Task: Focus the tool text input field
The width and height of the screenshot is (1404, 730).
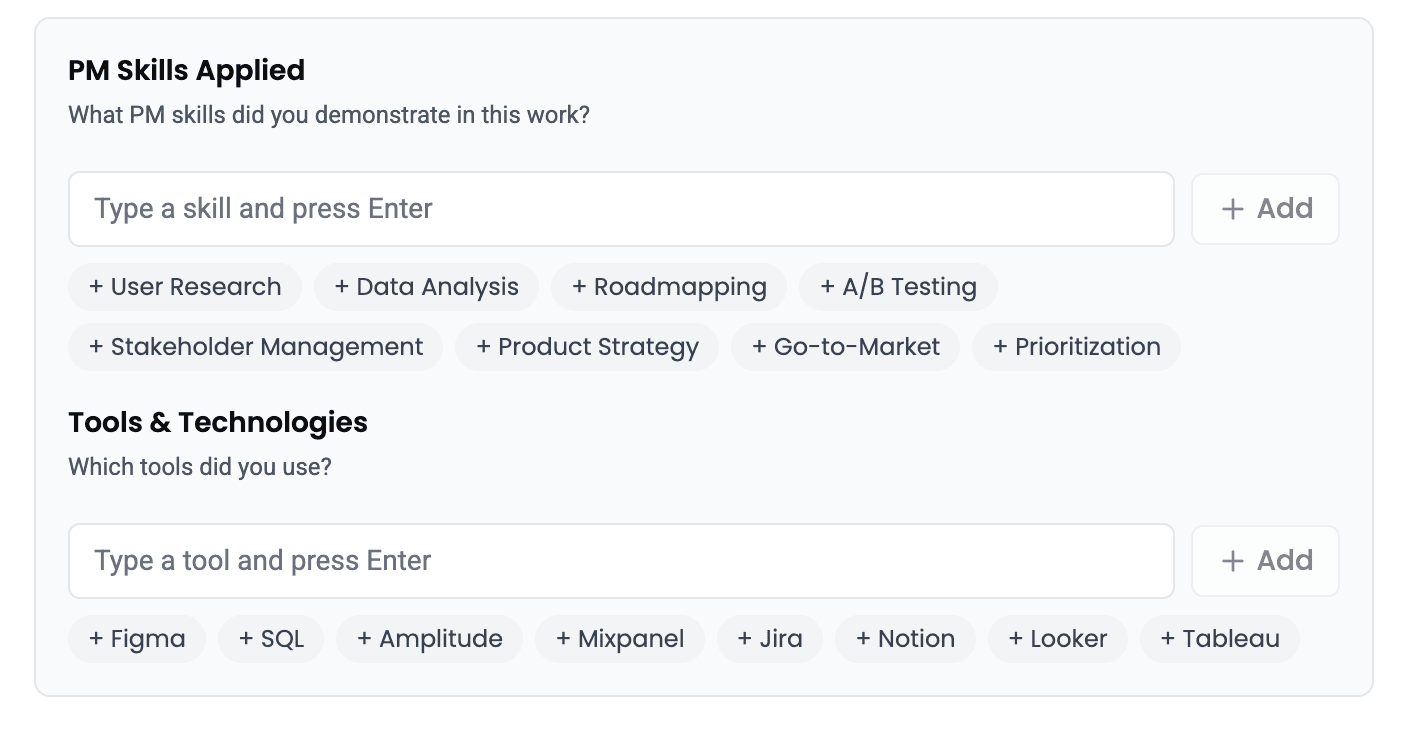Action: coord(621,561)
